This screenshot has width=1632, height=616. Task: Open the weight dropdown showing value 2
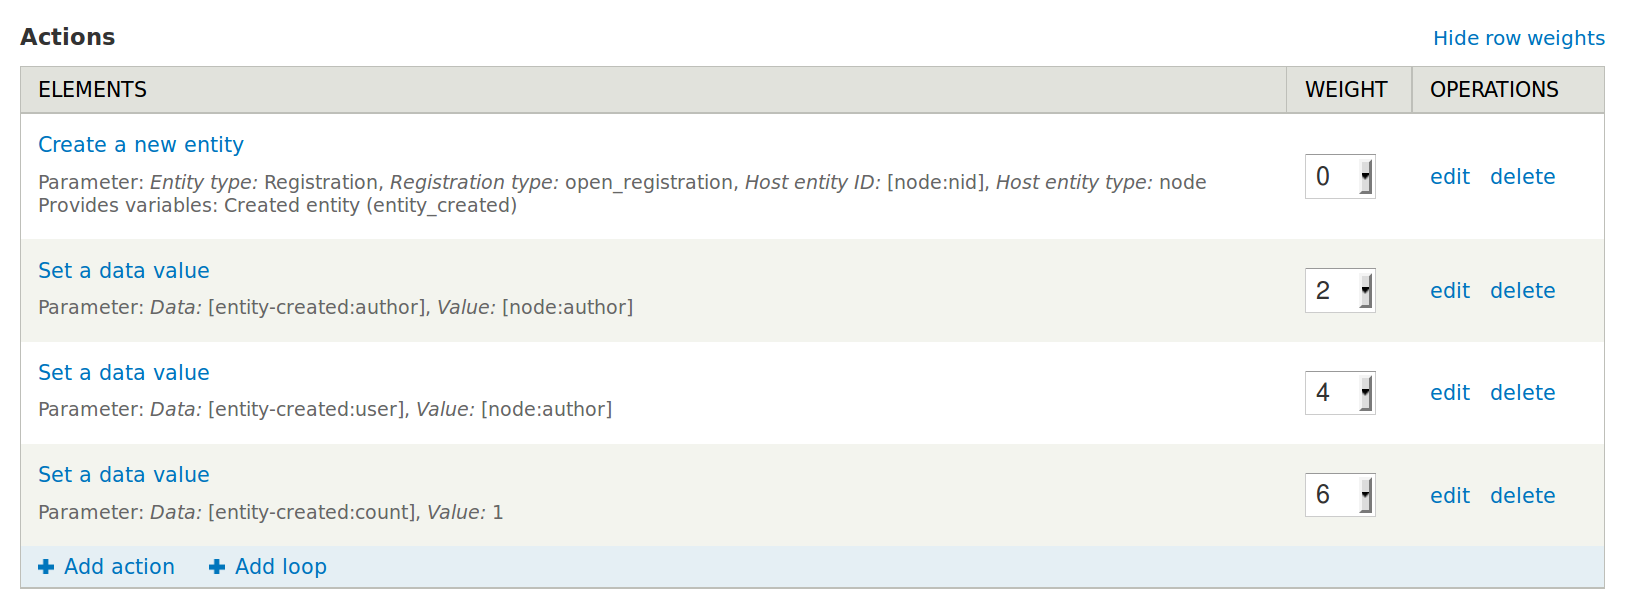coord(1340,291)
